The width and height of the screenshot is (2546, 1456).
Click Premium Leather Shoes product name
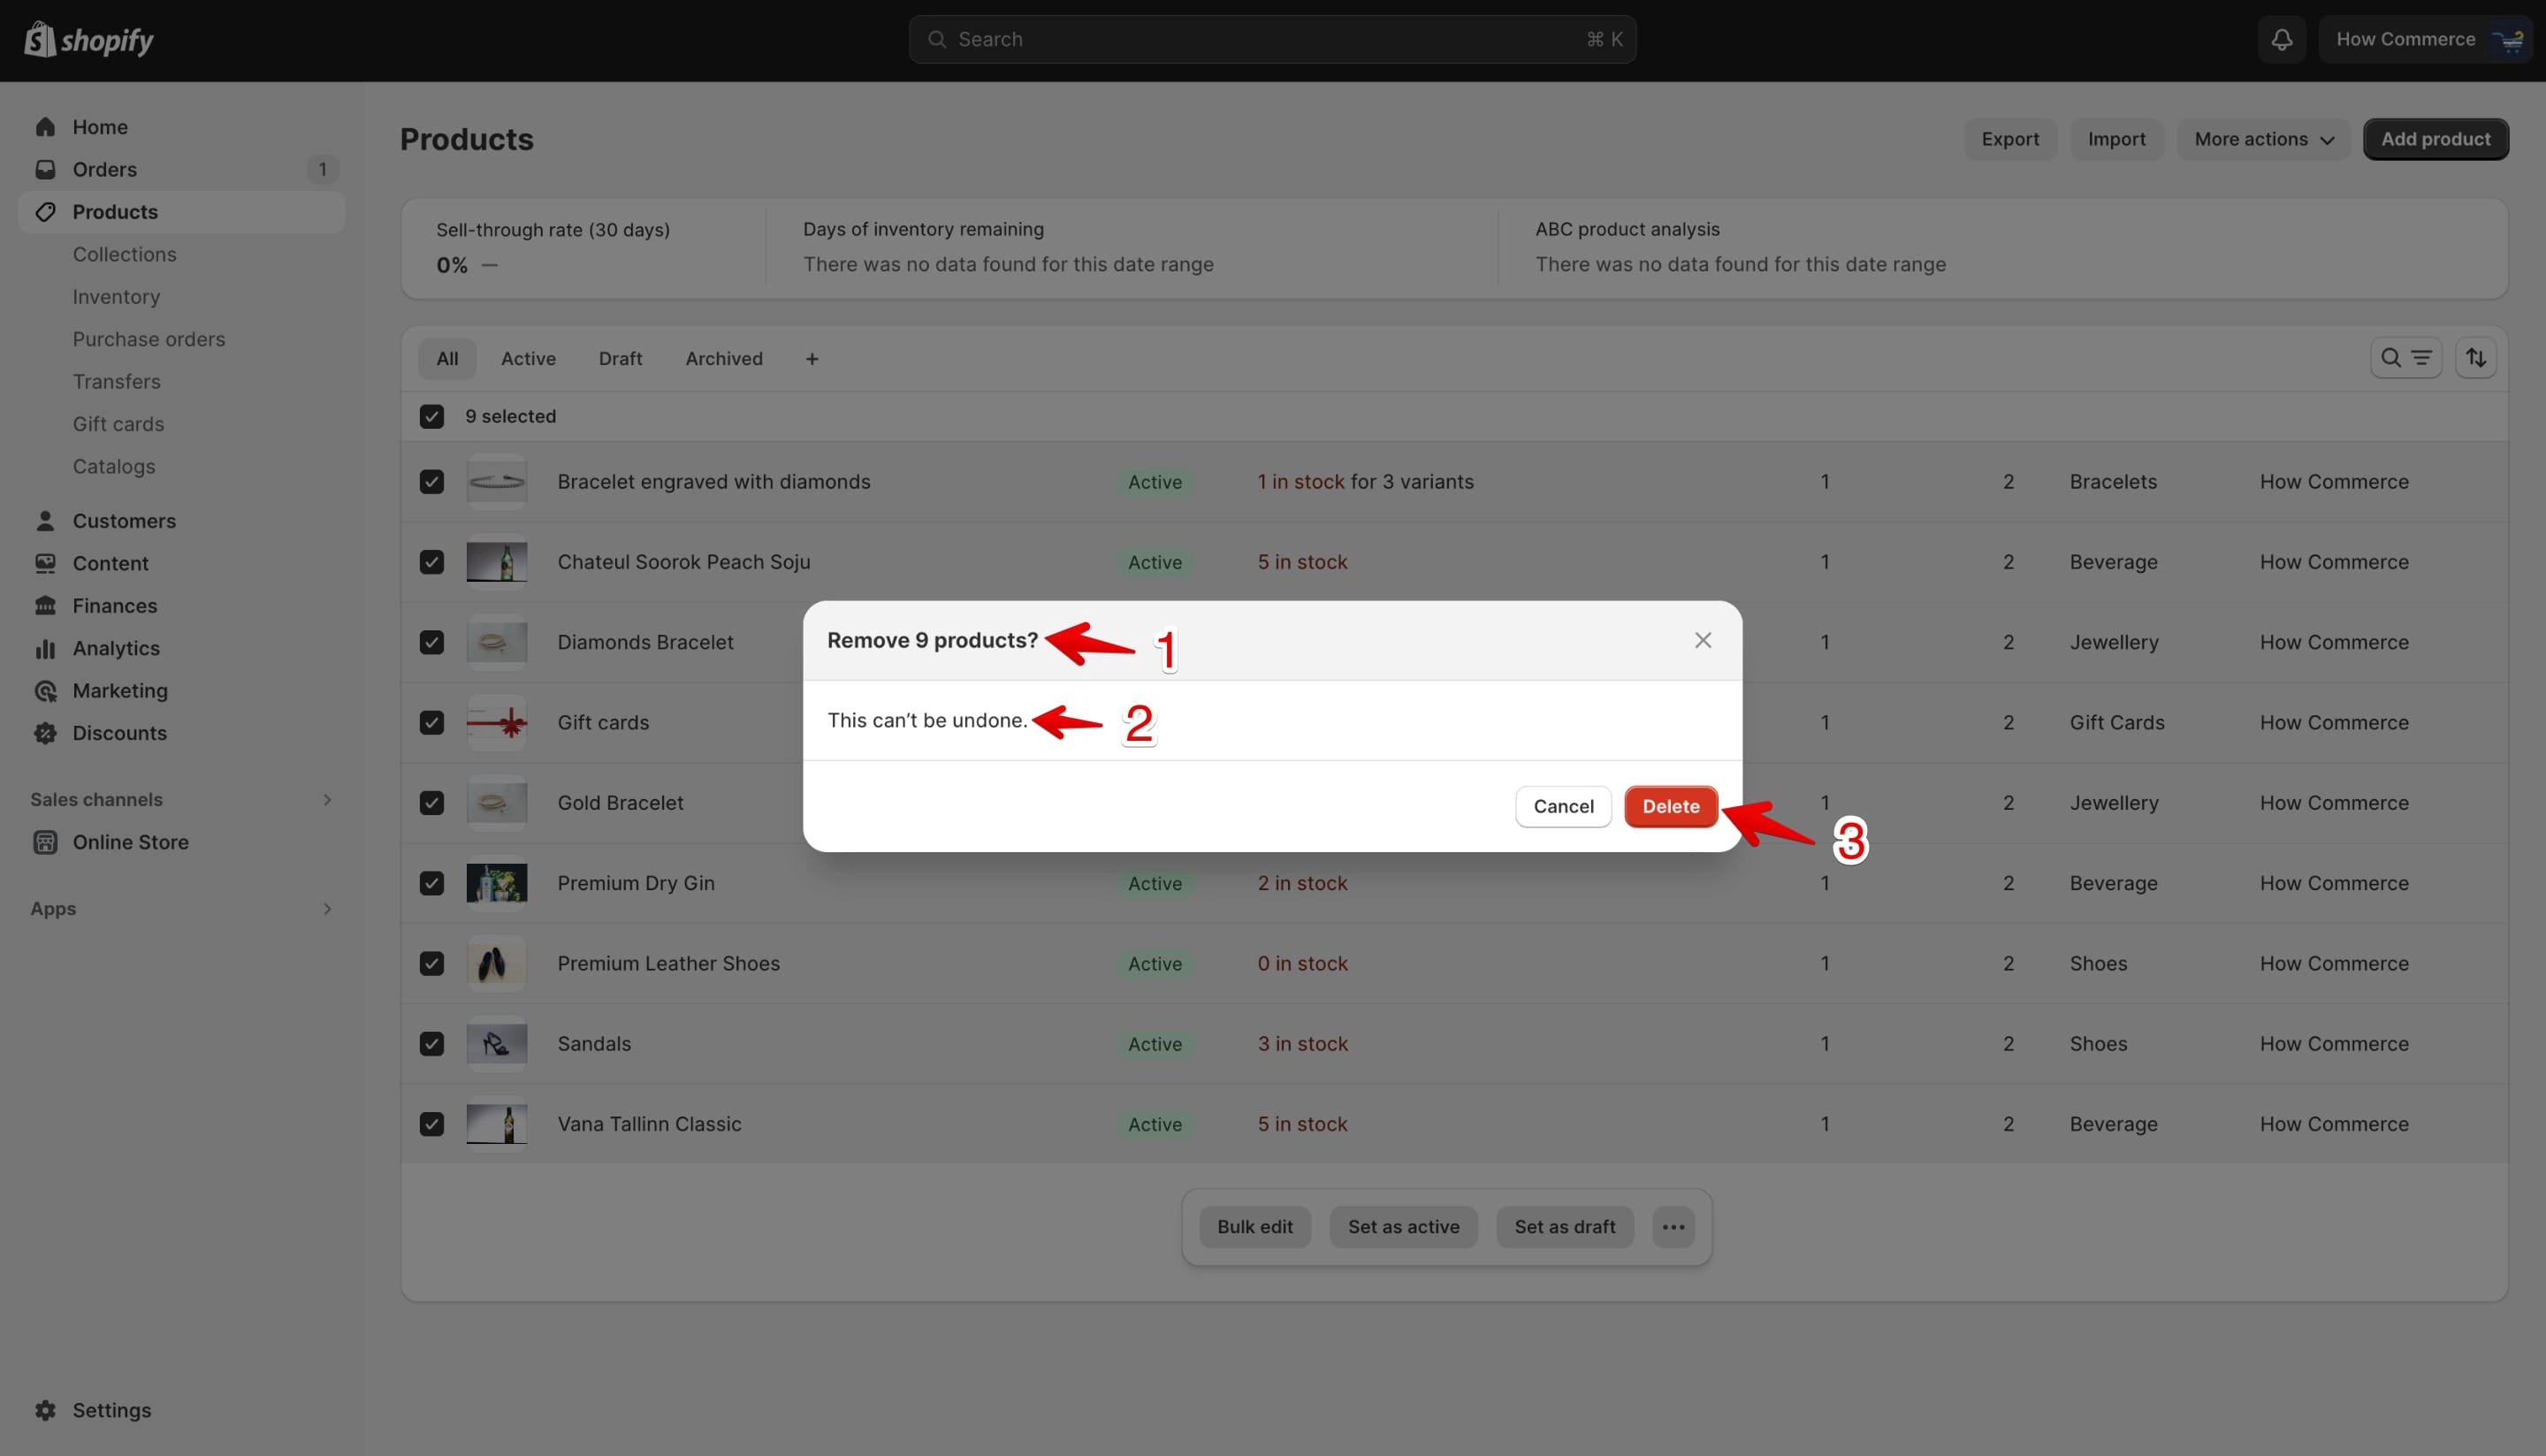pyautogui.click(x=668, y=963)
